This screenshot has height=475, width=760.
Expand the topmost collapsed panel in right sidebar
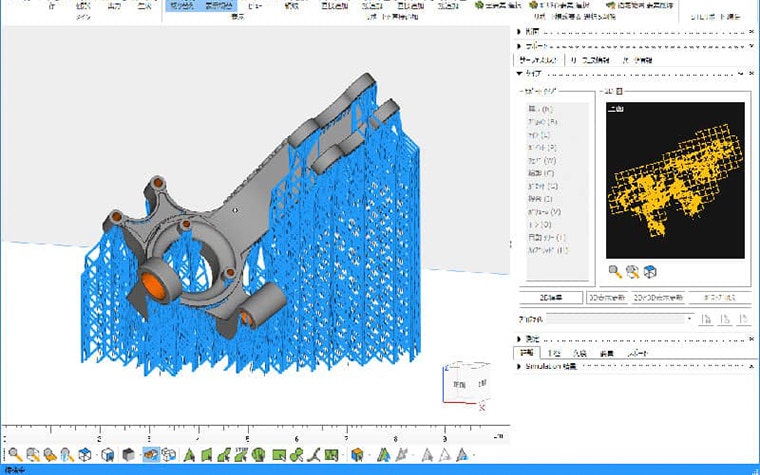[x=520, y=31]
